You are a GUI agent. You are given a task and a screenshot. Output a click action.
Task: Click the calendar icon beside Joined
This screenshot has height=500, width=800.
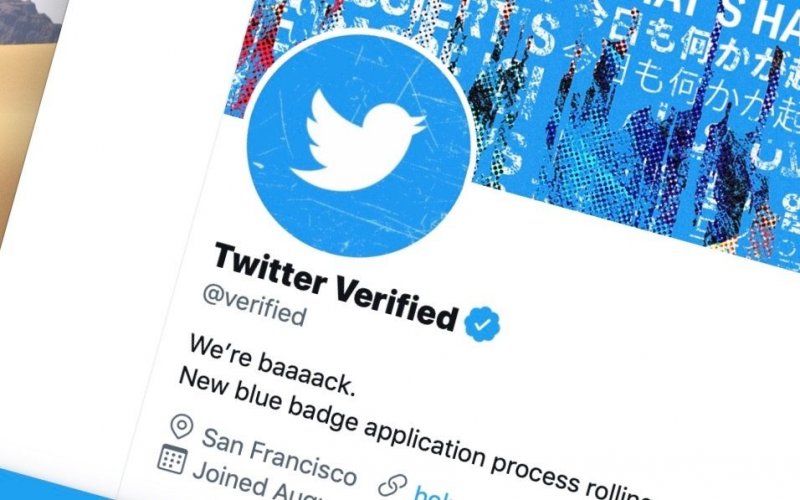[x=172, y=459]
